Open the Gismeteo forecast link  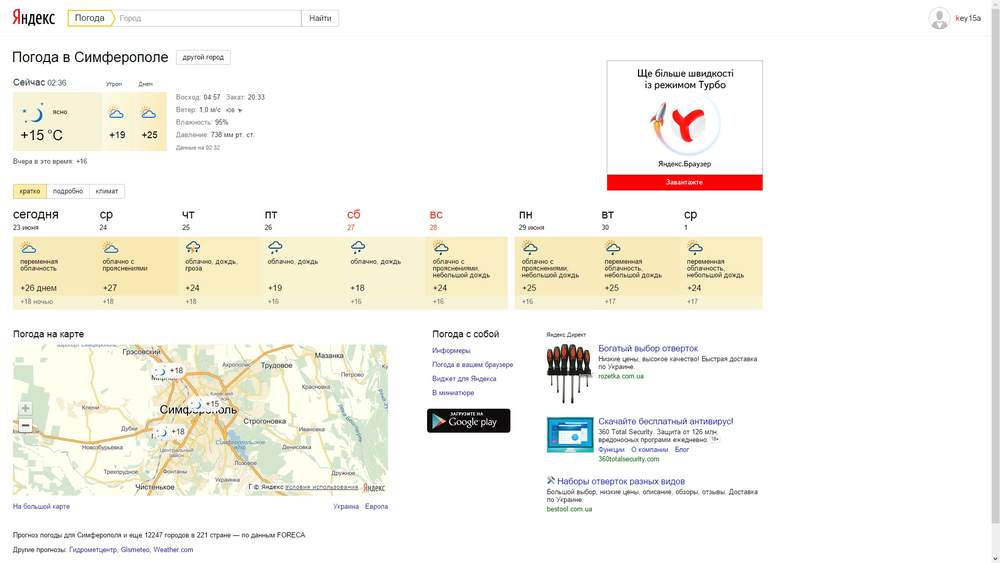[x=135, y=550]
